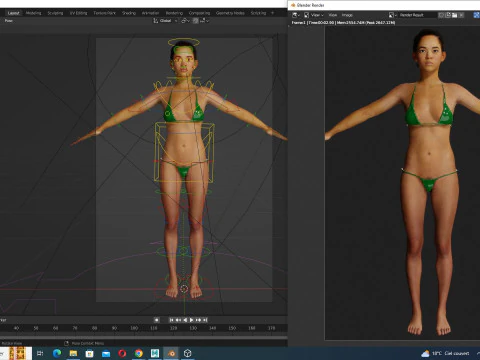The image size is (480, 360).
Task: Jump to next keyframe
Action: 198,320
